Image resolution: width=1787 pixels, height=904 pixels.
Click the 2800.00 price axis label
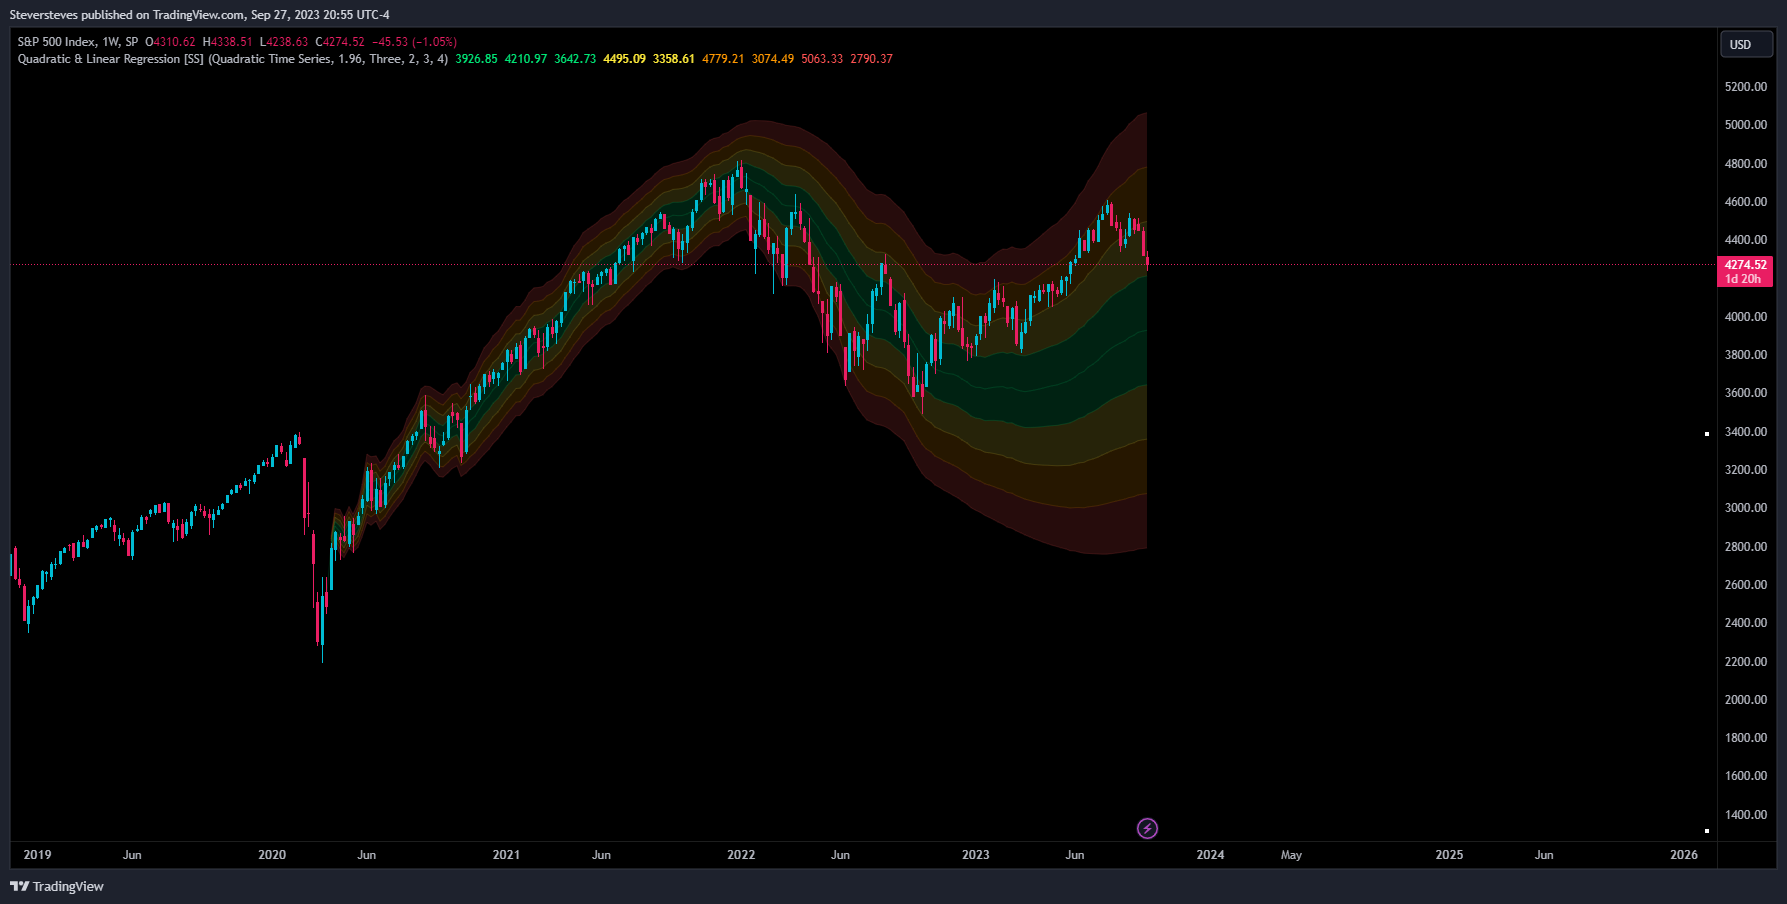pos(1746,547)
